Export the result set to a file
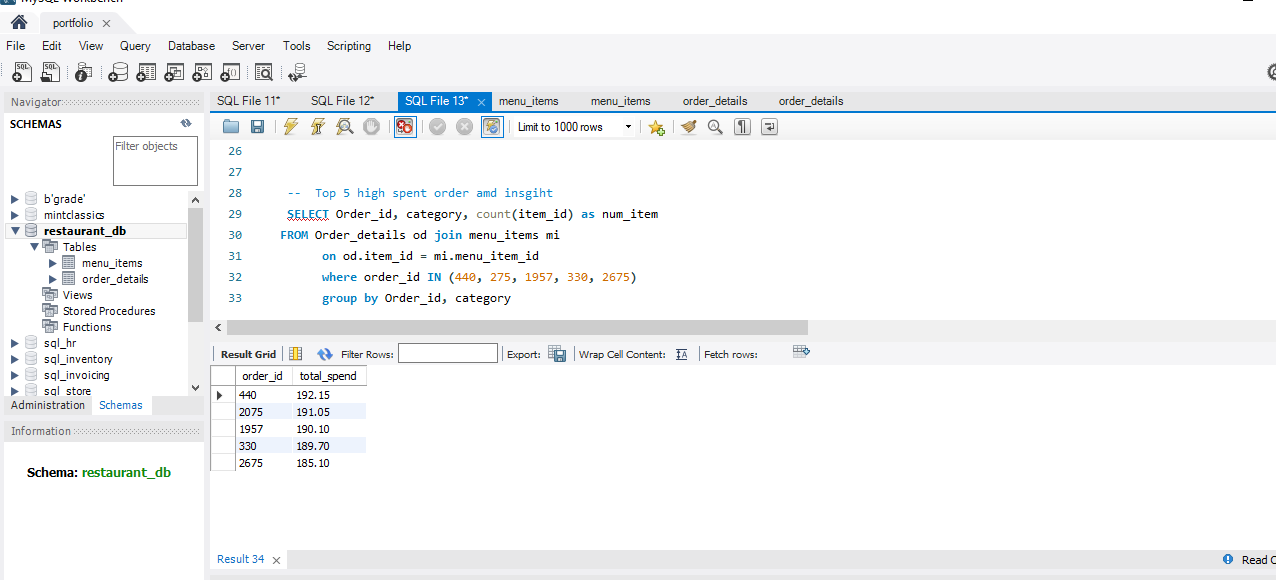Image resolution: width=1276 pixels, height=580 pixels. coord(557,354)
